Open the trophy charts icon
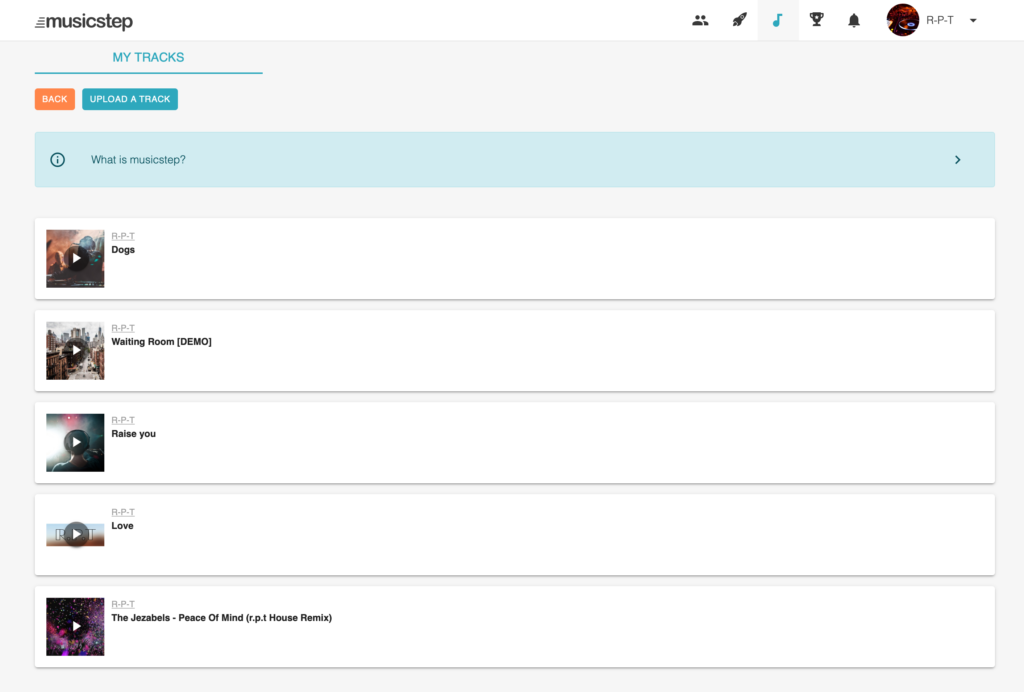 (x=816, y=20)
